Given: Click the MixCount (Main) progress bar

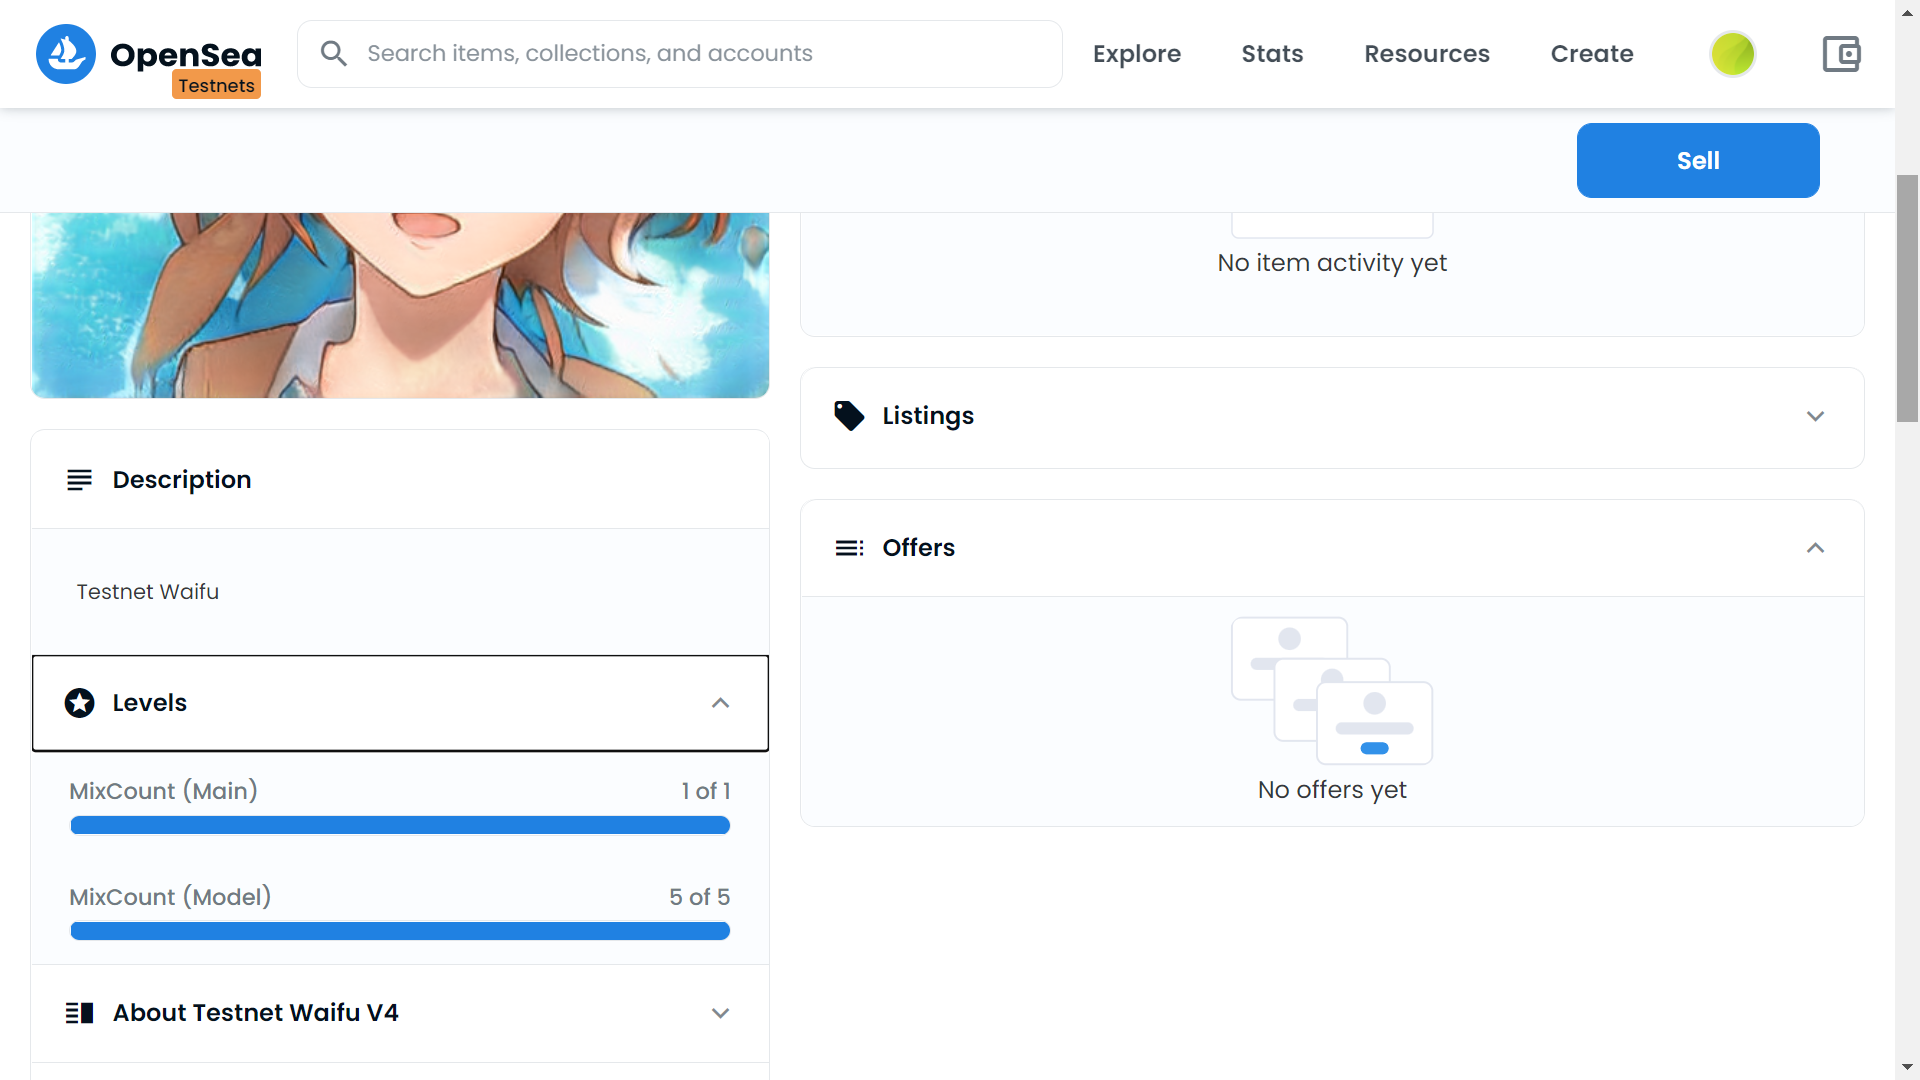Looking at the screenshot, I should [400, 825].
